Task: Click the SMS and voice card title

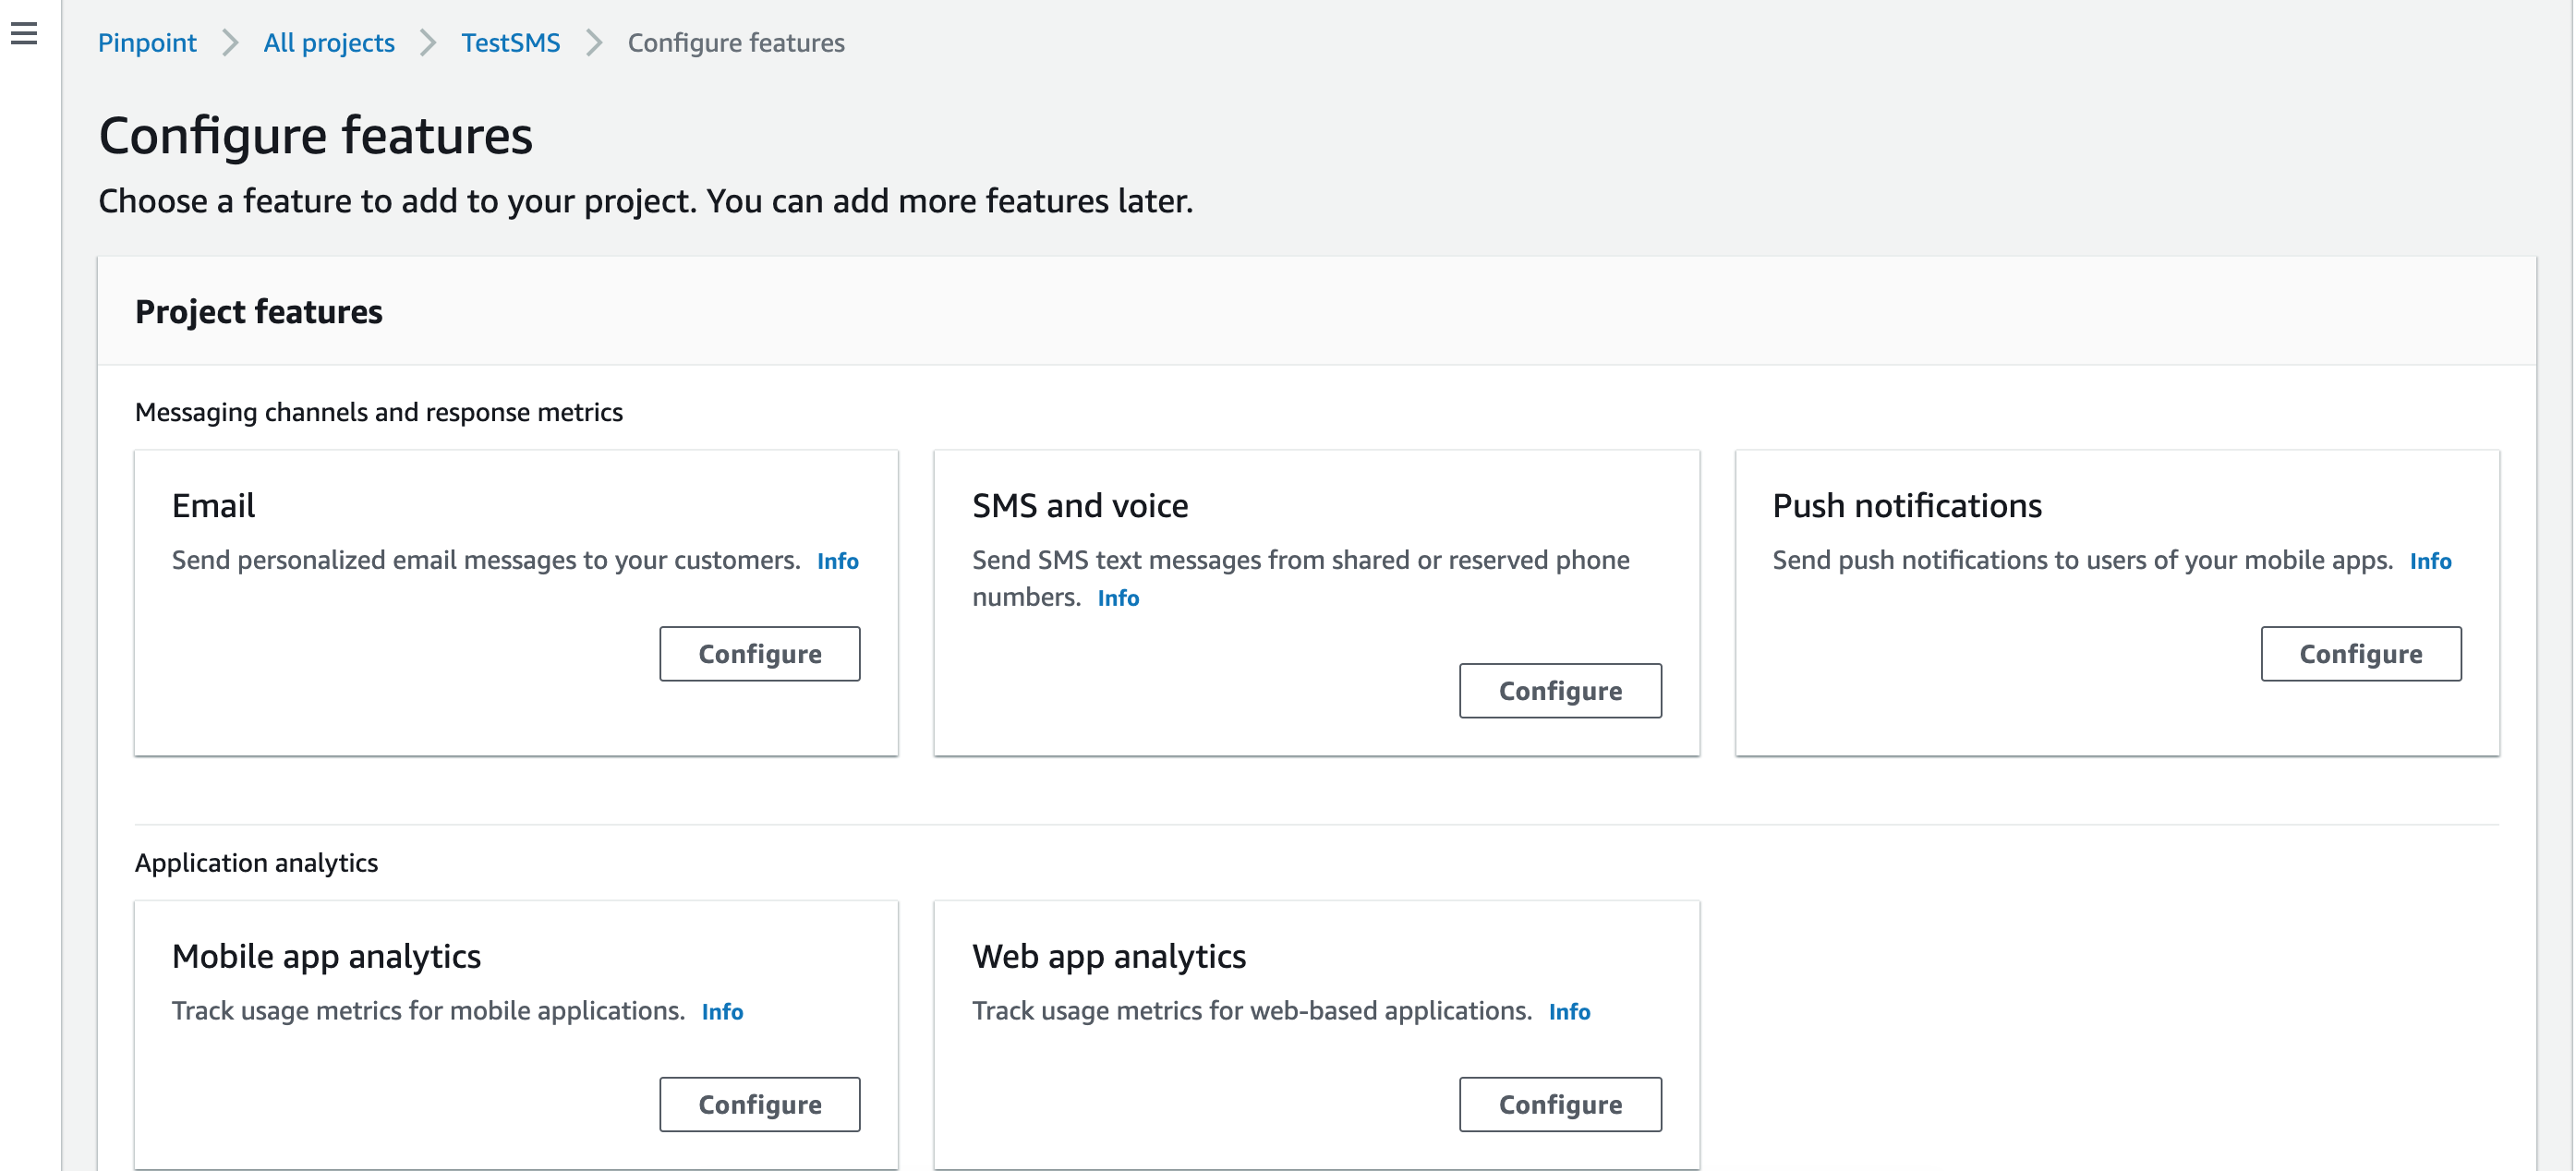Action: pos(1080,506)
